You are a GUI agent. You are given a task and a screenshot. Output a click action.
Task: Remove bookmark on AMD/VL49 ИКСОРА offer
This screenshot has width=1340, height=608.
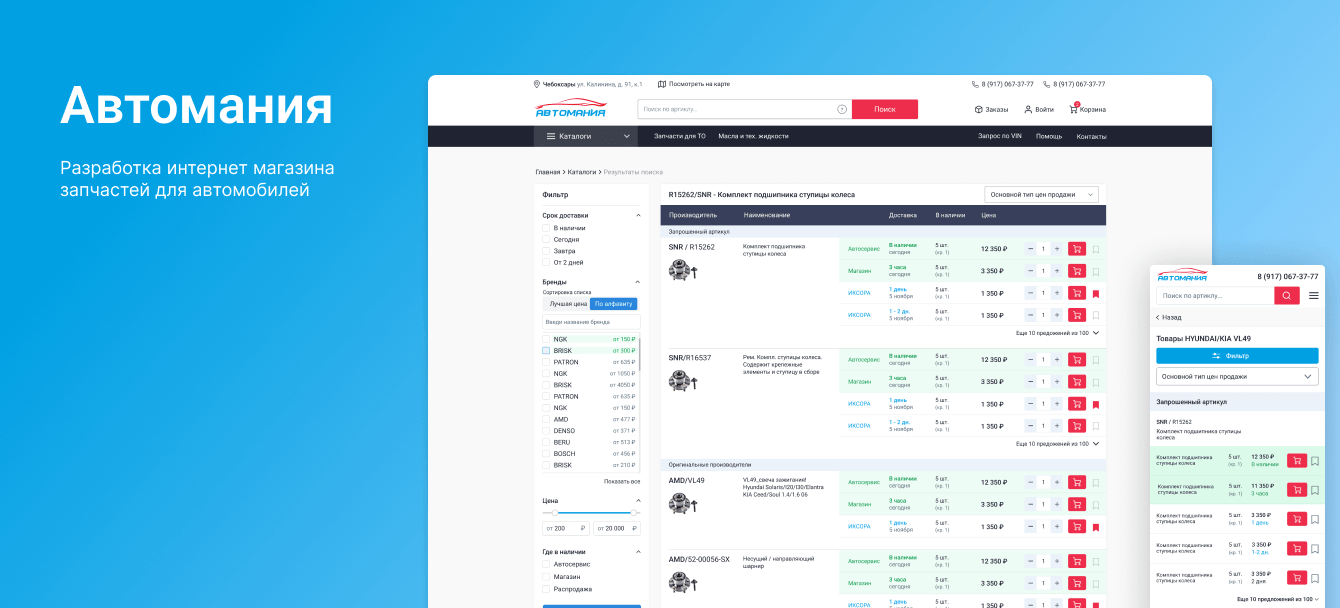click(1096, 527)
